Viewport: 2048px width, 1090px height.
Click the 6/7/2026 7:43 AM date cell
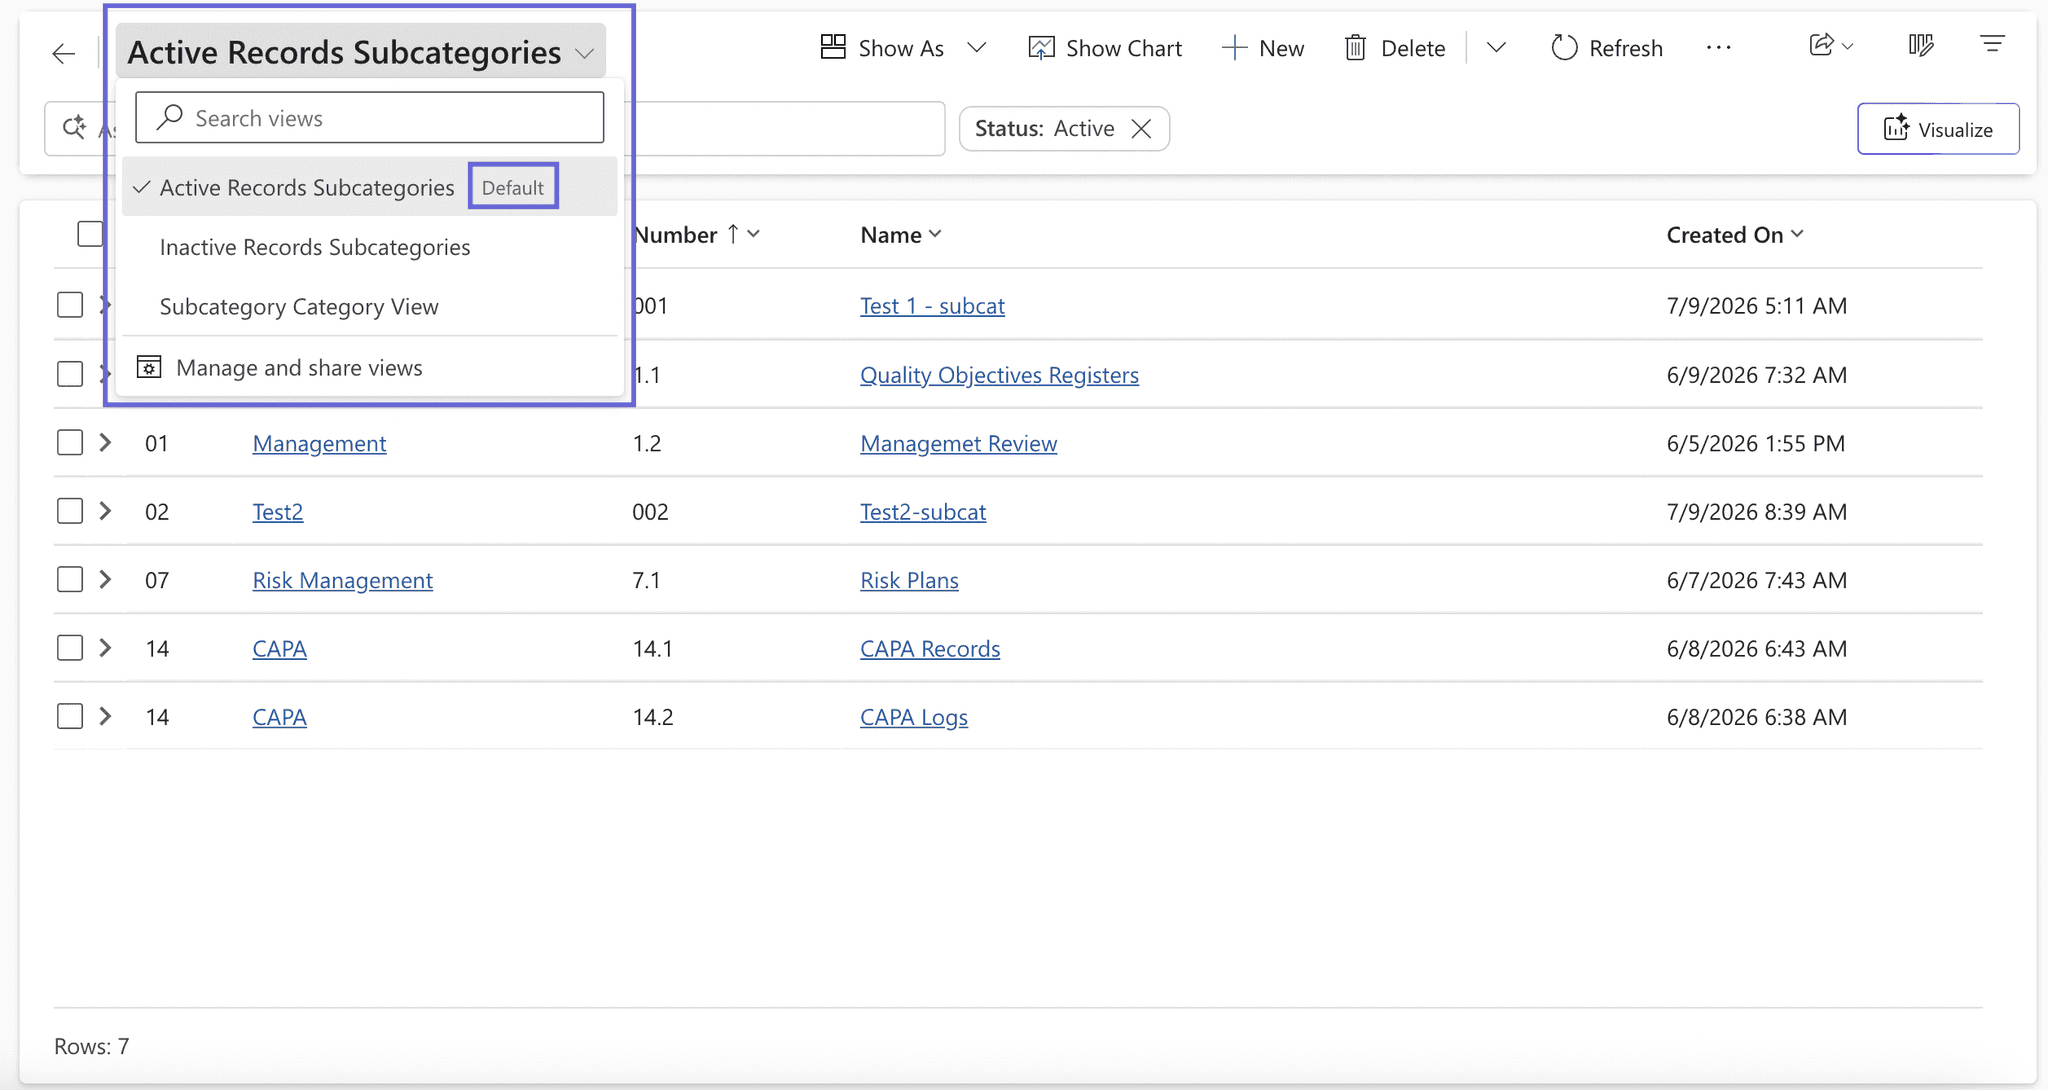point(1756,580)
